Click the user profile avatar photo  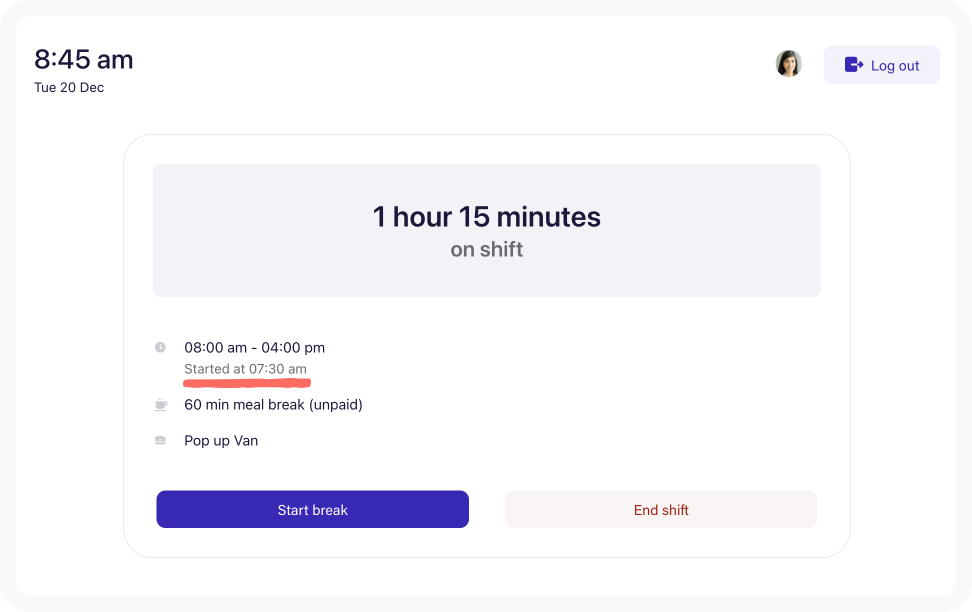[789, 64]
